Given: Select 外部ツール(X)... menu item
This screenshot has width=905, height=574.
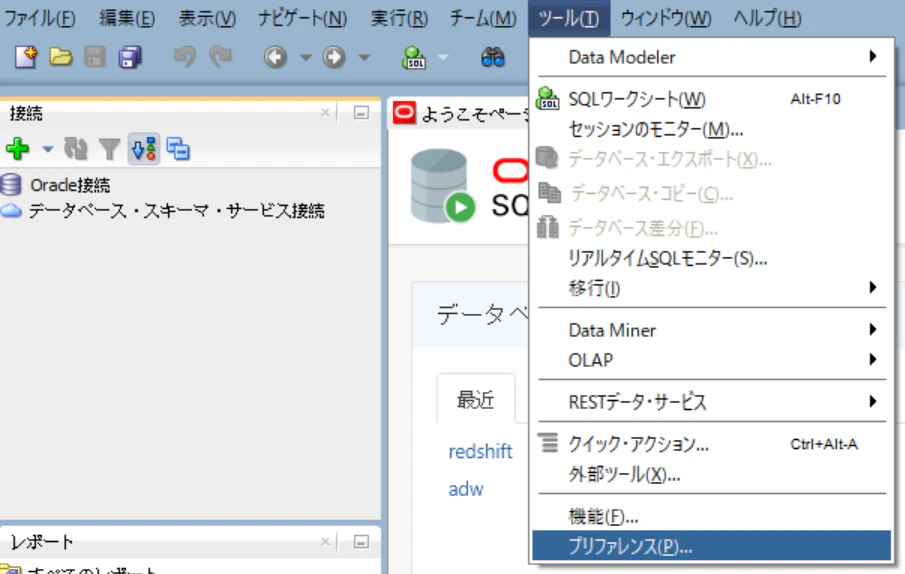Looking at the screenshot, I should 712,474.
